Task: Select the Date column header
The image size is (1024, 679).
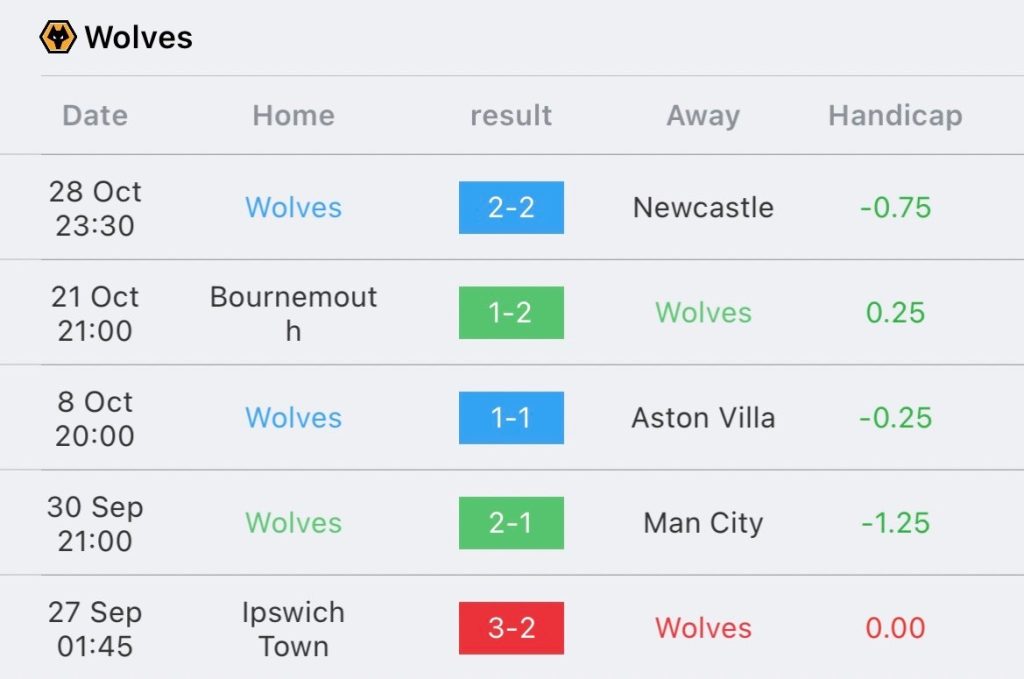Action: (95, 116)
